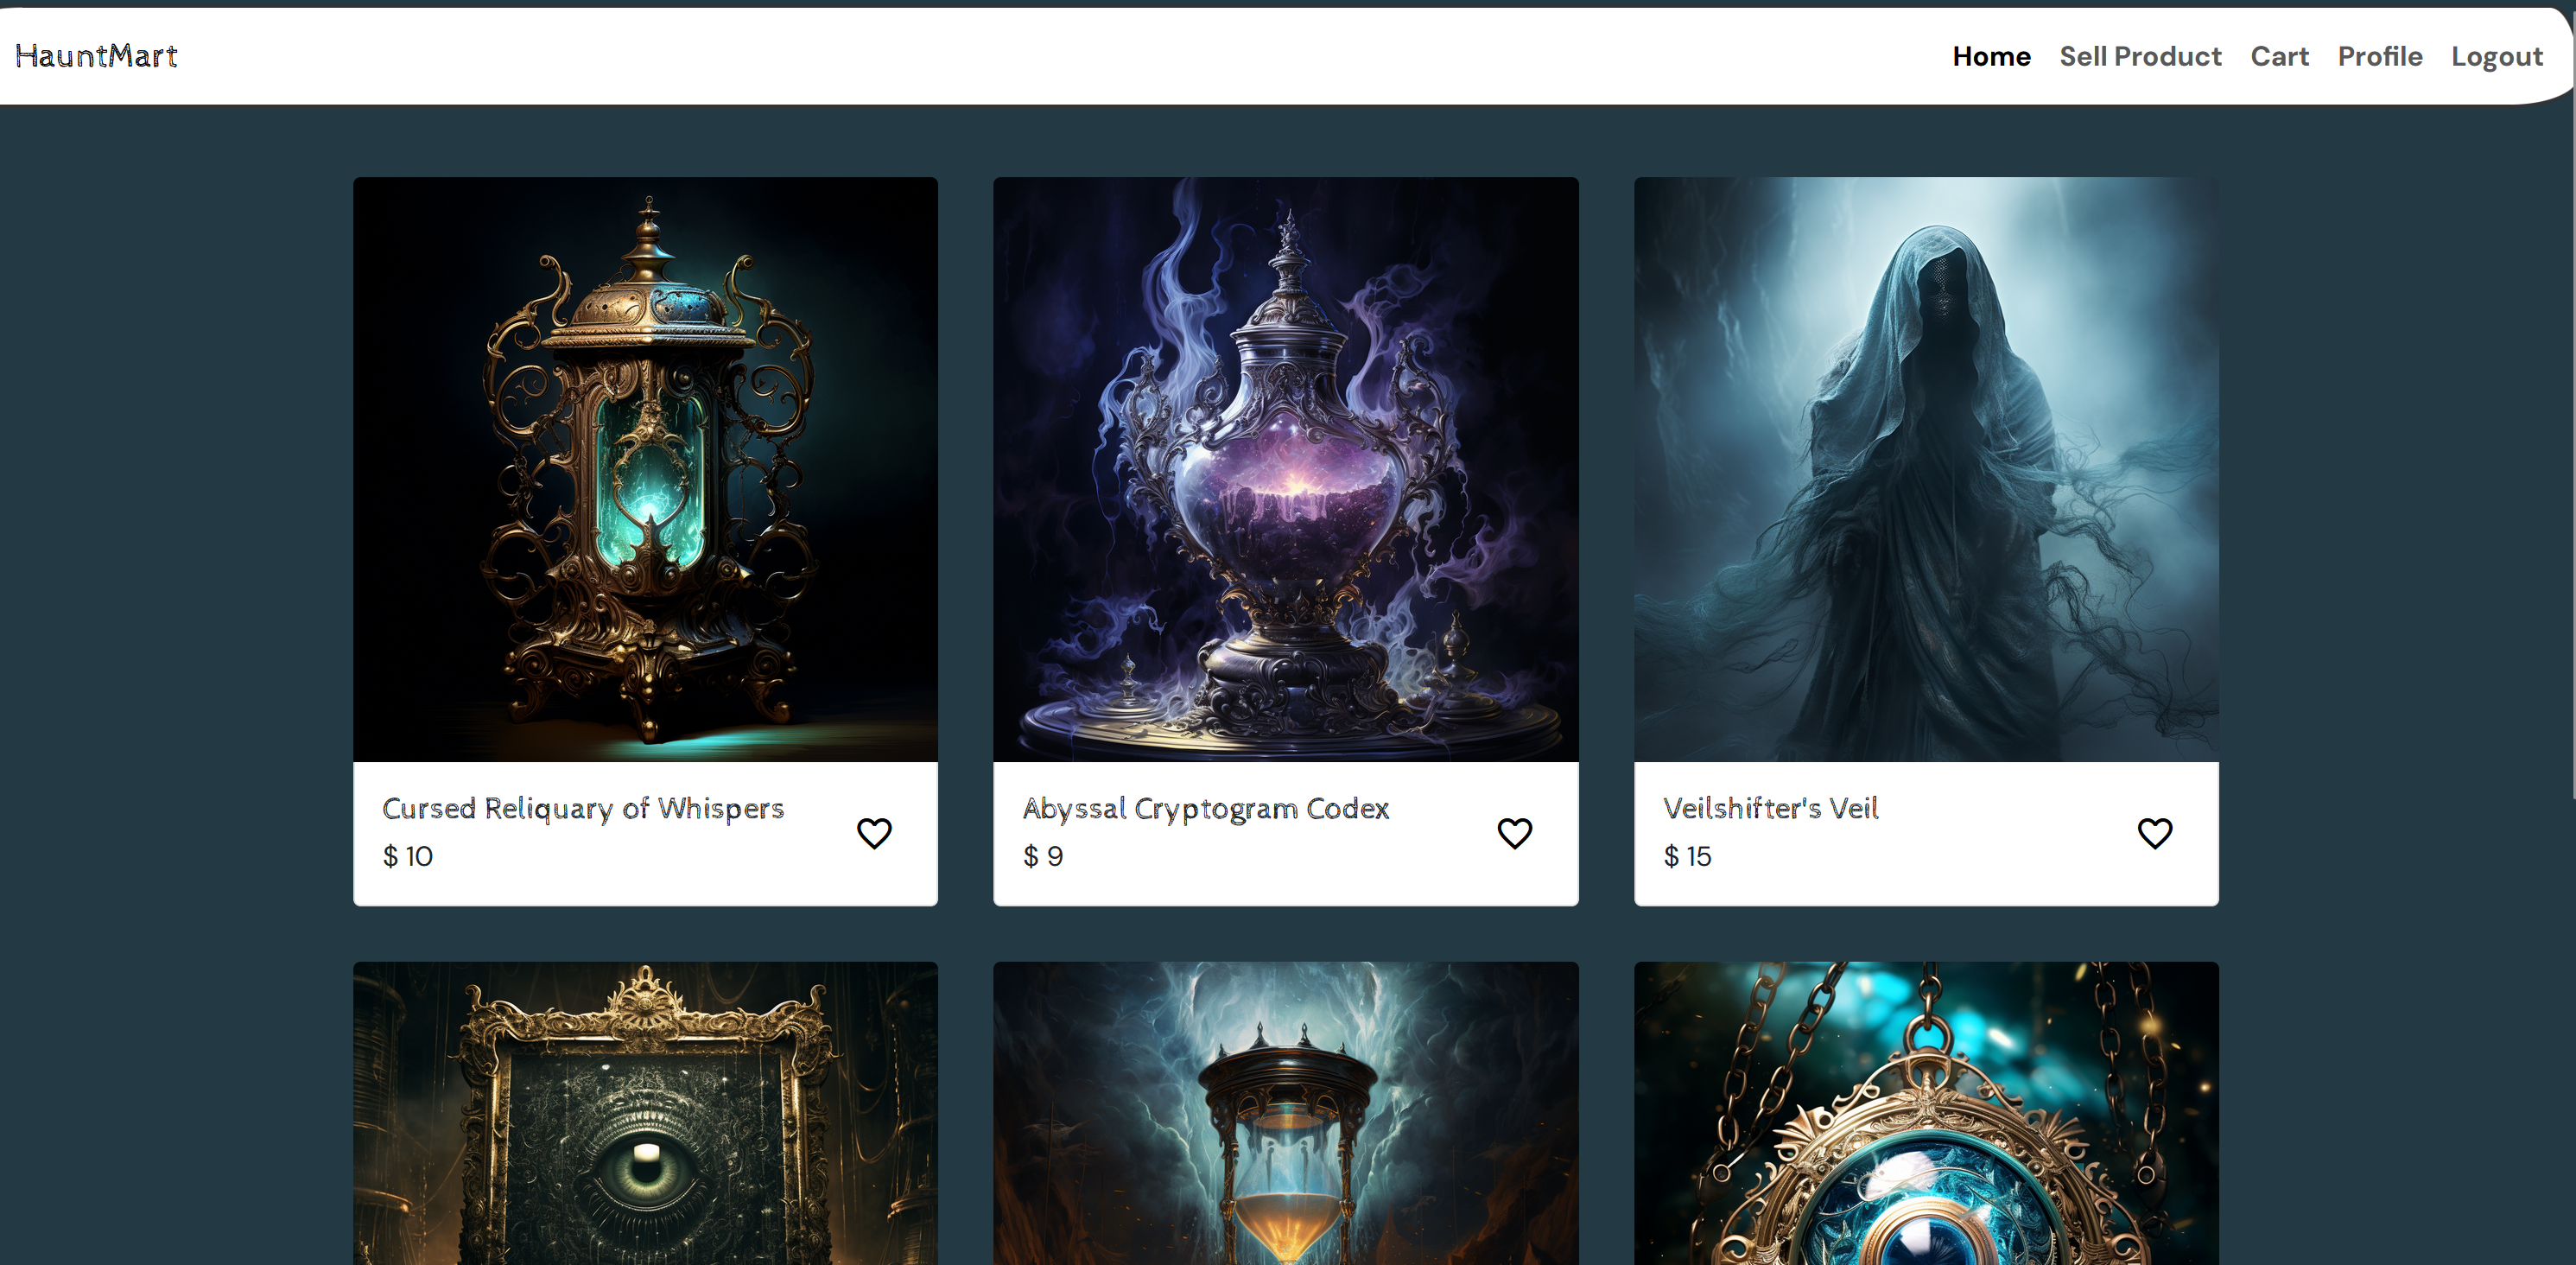This screenshot has width=2576, height=1265.
Task: Open Cursed Reliquary of Whispers product image
Action: tap(645, 469)
